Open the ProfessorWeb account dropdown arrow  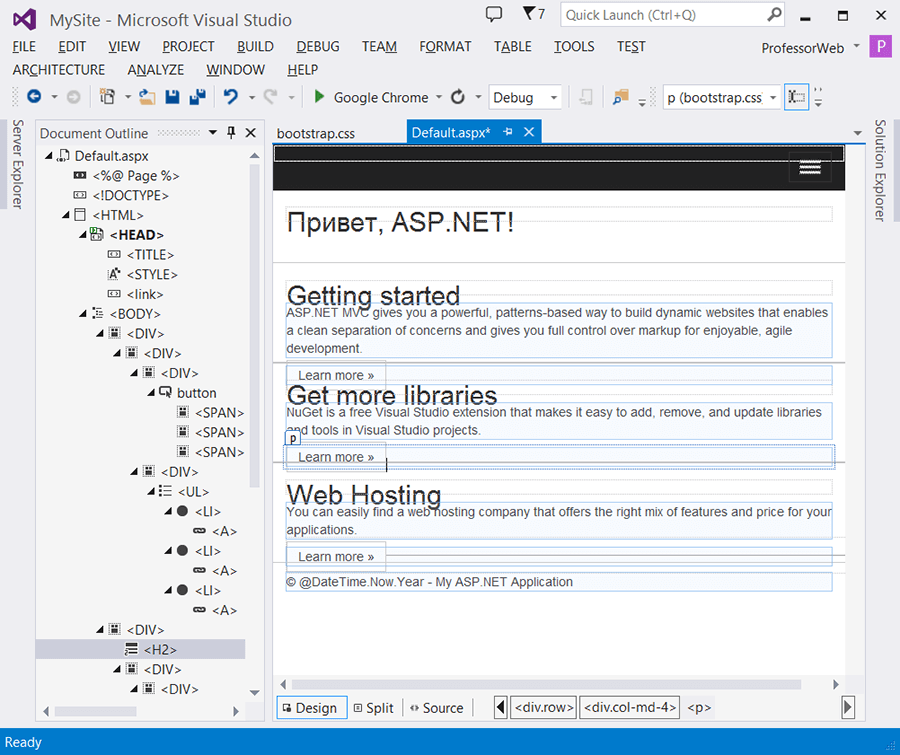click(856, 46)
